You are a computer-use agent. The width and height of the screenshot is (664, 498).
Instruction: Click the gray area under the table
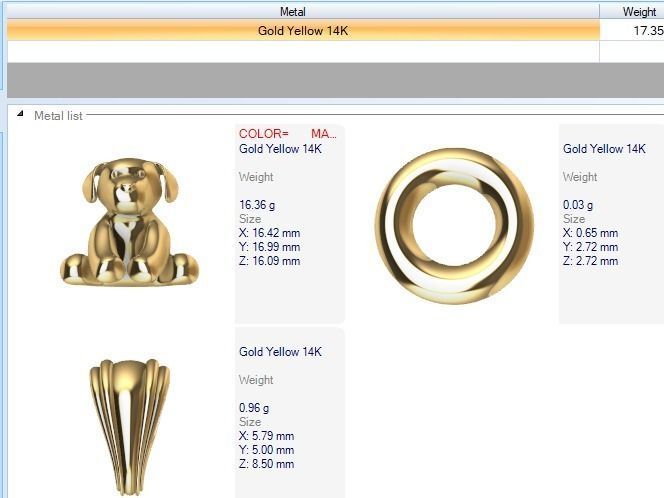tap(335, 80)
